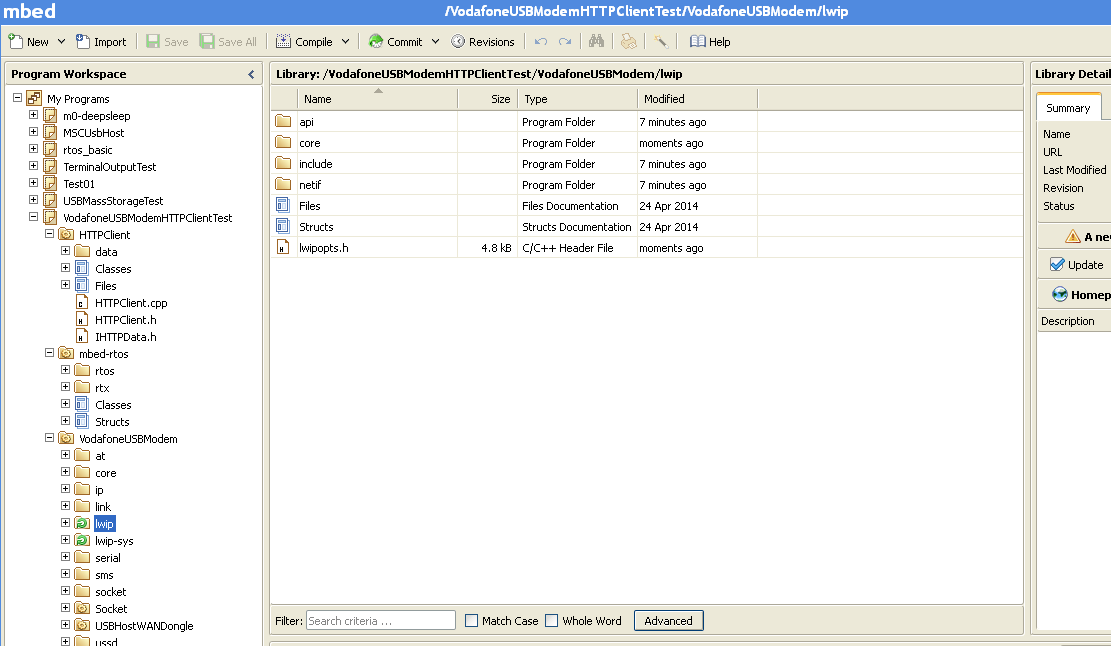1111x648 pixels.
Task: Collapse the HTTPClient library node
Action: click(x=50, y=234)
